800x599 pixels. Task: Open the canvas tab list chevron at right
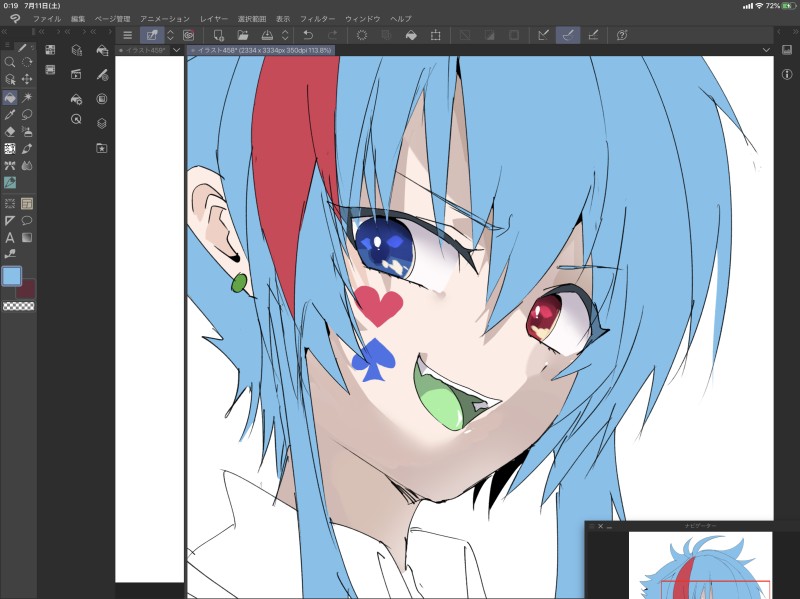click(766, 50)
